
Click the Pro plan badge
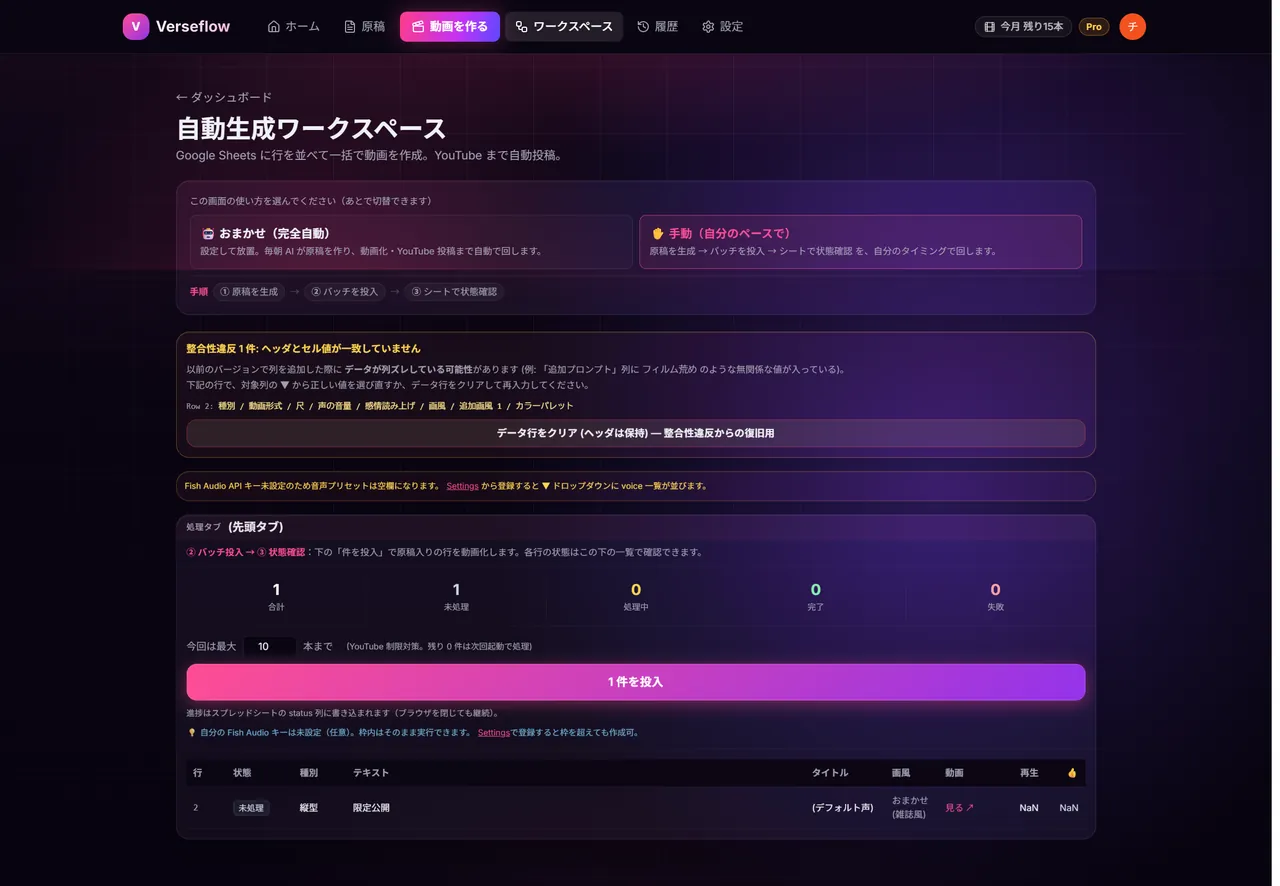1094,27
